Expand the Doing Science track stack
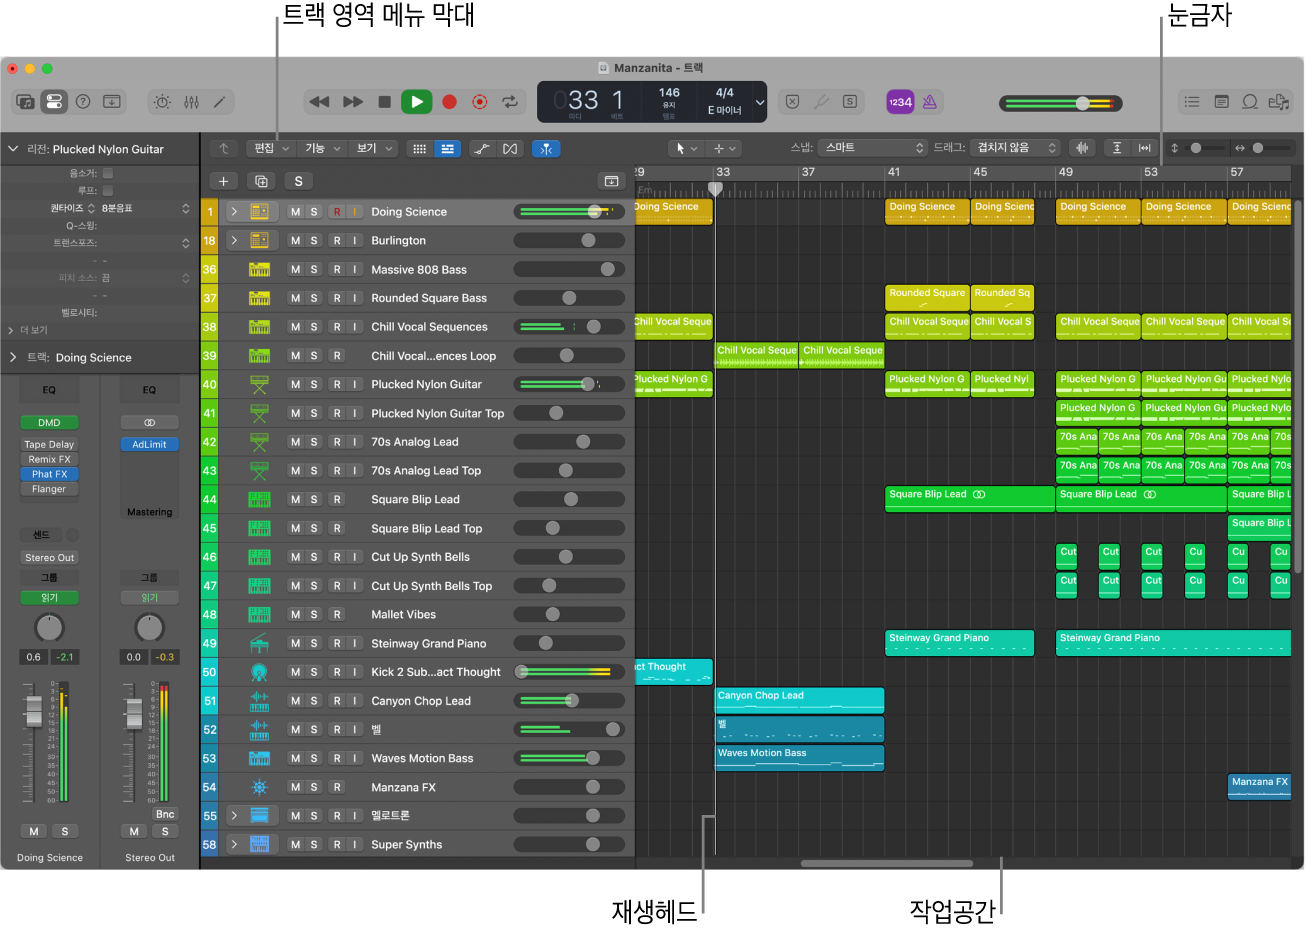 point(234,212)
